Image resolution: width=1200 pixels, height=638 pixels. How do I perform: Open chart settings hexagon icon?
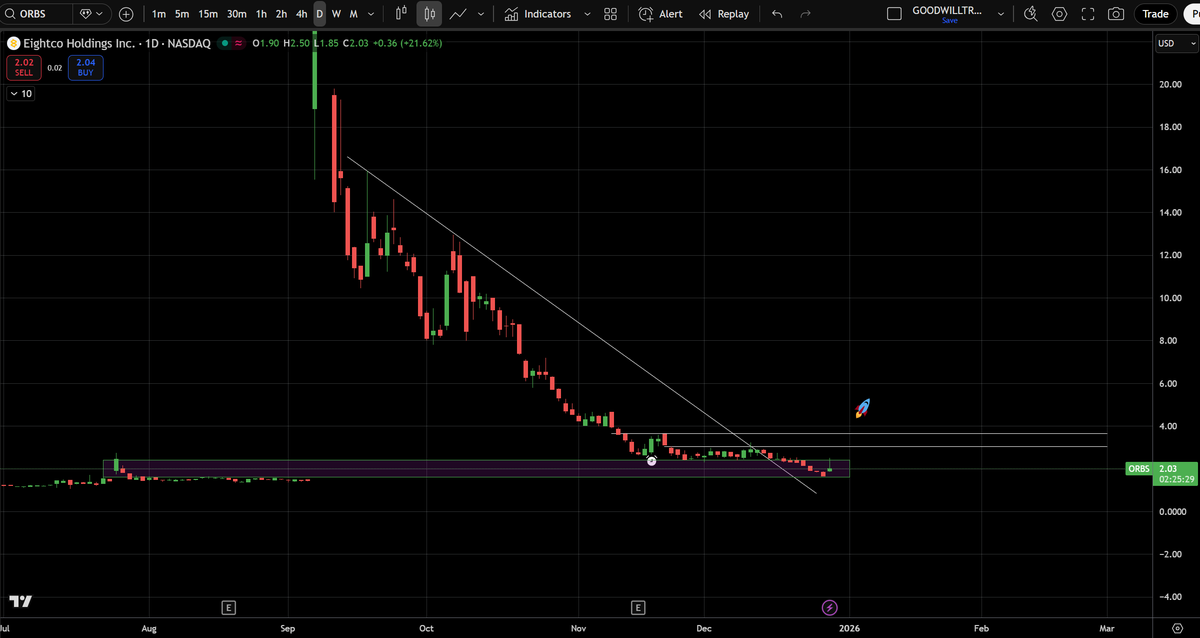pyautogui.click(x=1060, y=14)
